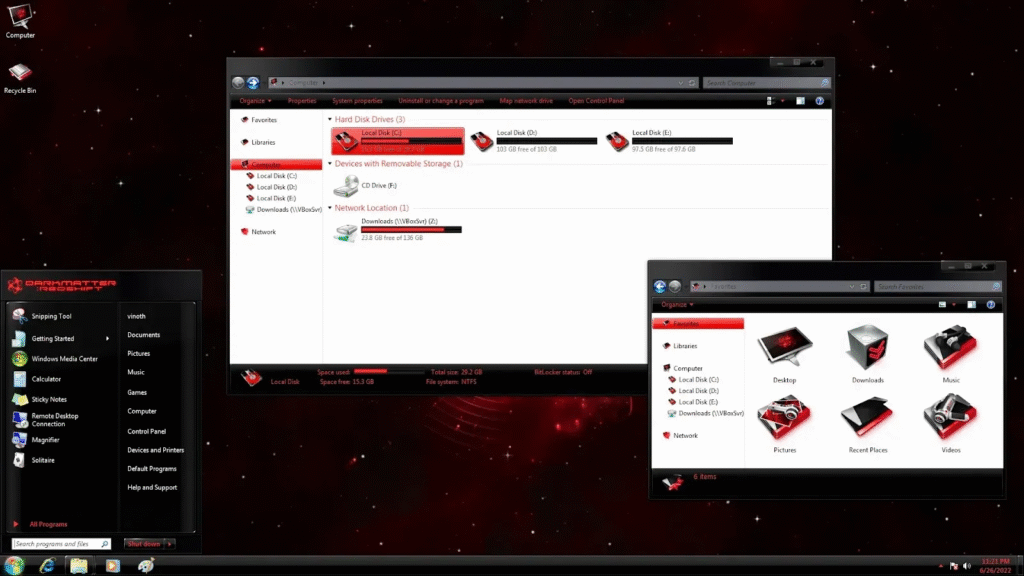This screenshot has height=576, width=1024.
Task: Click Control Panel in Start menu
Action: (146, 431)
